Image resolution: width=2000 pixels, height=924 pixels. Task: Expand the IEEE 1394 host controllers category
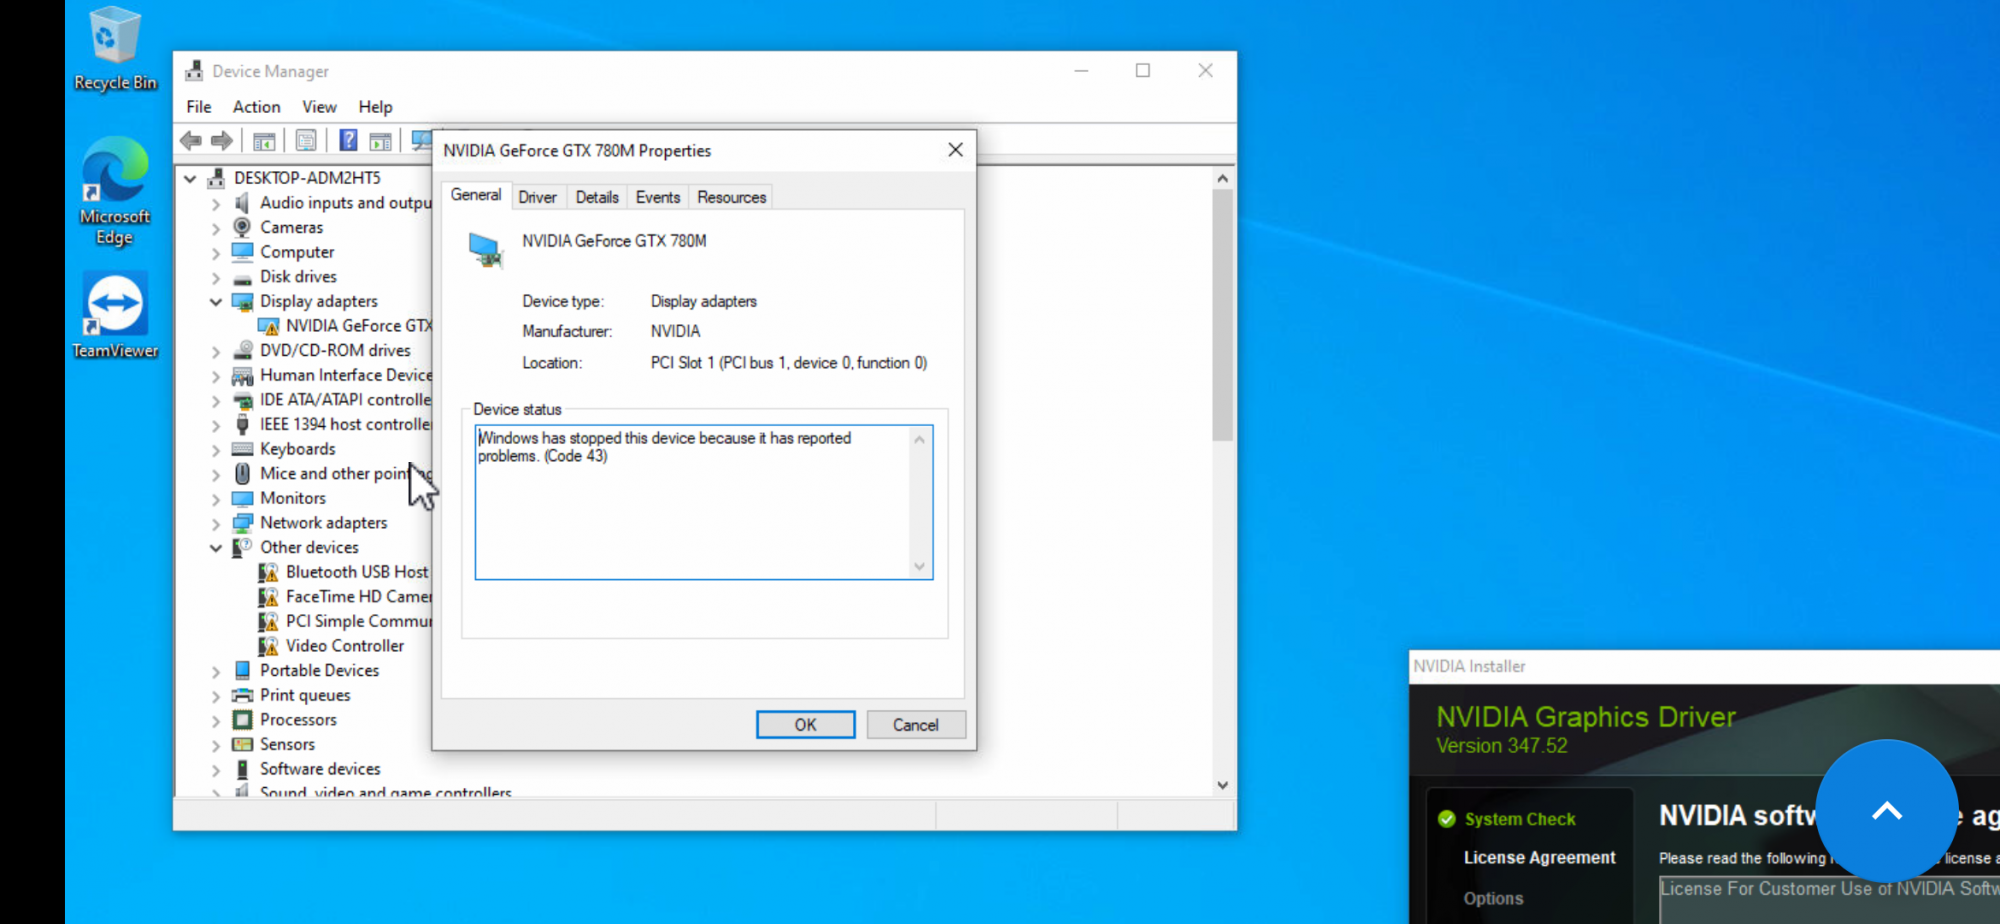pos(216,425)
